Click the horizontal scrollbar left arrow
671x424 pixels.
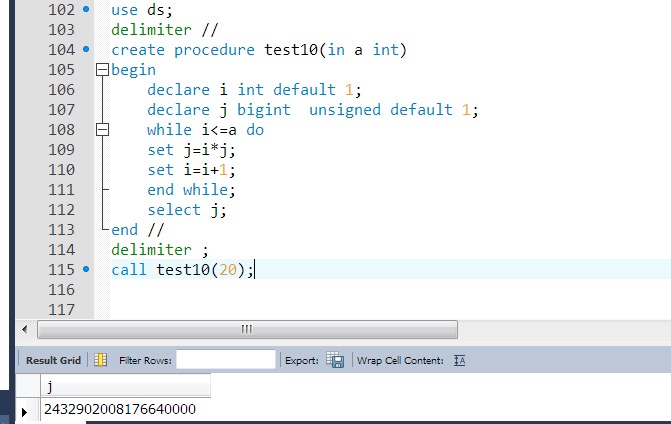pos(25,329)
